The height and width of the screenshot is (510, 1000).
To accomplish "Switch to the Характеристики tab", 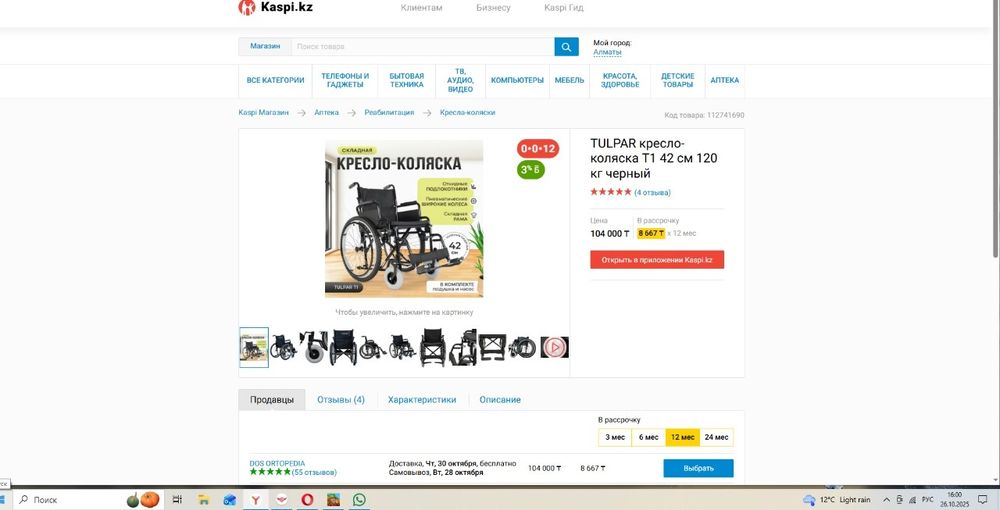I will [422, 400].
